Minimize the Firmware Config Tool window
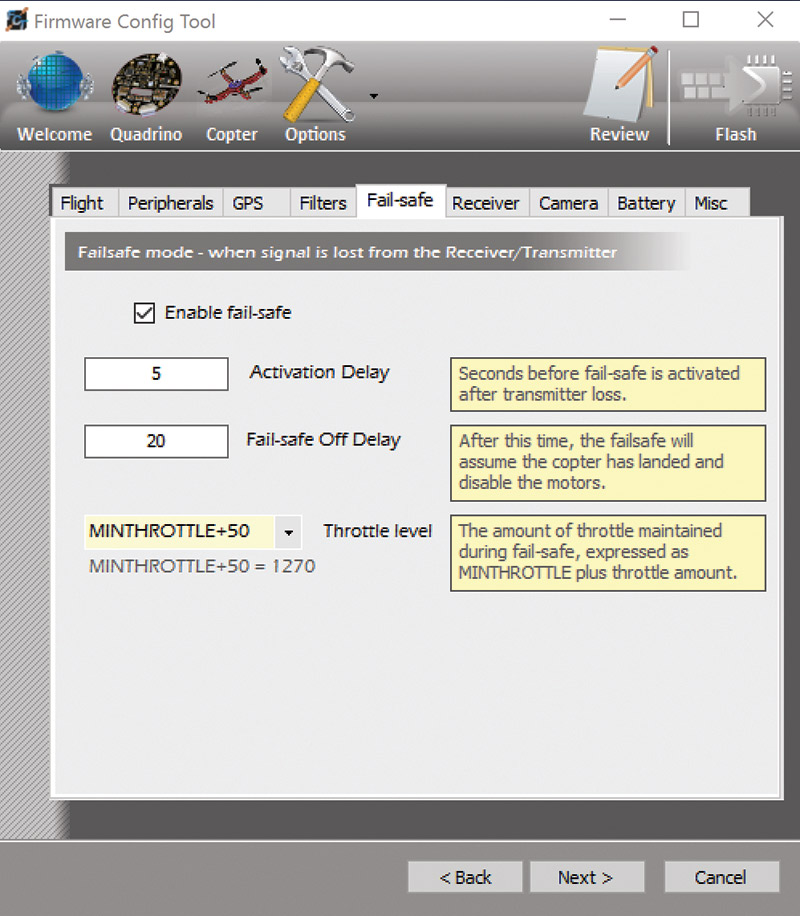 [x=618, y=20]
